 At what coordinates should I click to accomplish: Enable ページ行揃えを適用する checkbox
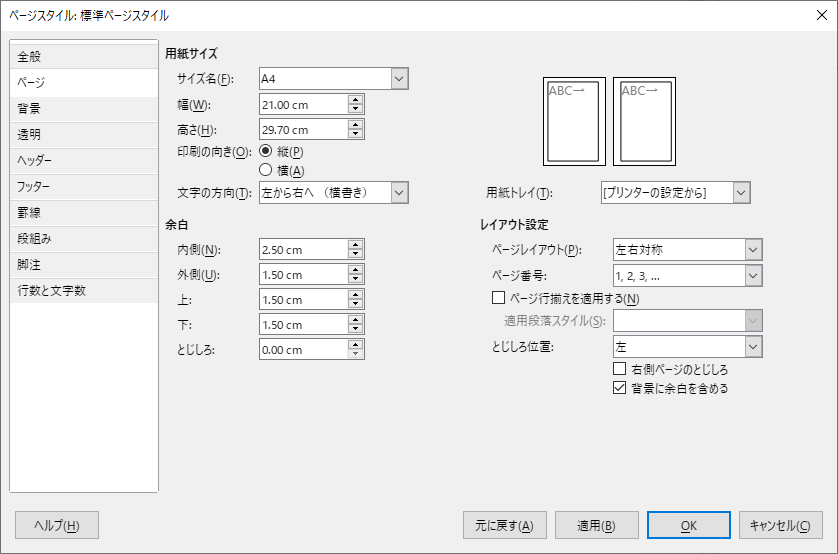pyautogui.click(x=499, y=297)
